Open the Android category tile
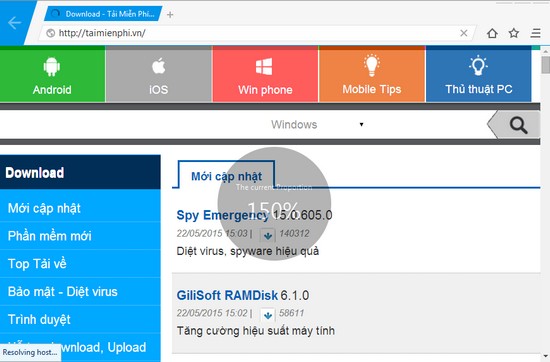 pyautogui.click(x=52, y=74)
